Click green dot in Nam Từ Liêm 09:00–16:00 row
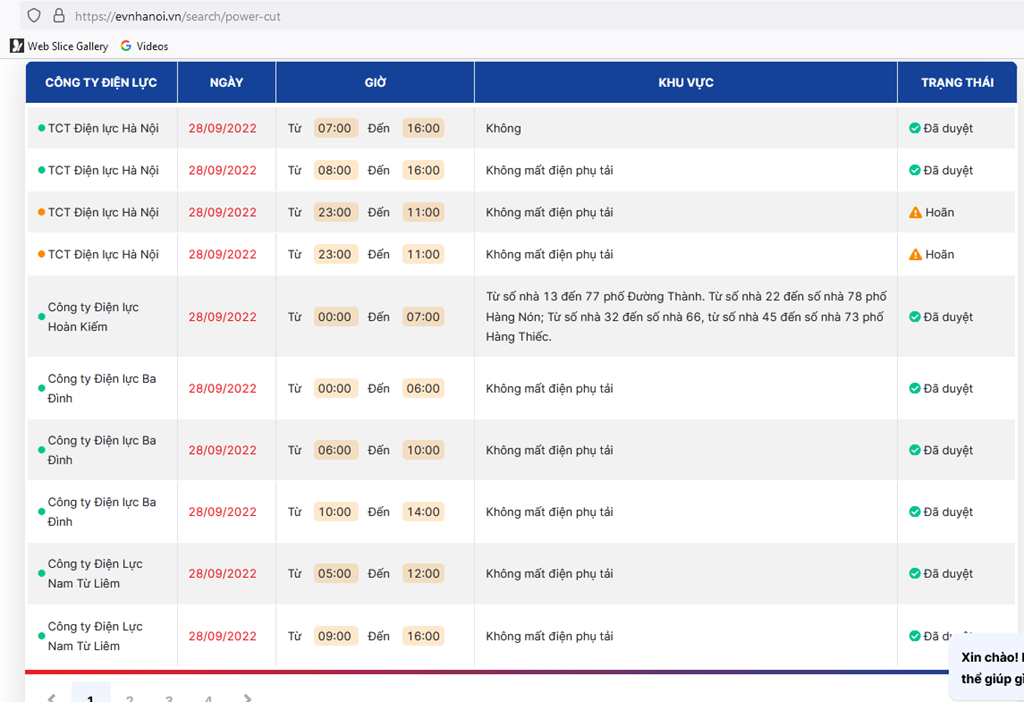1024x702 pixels. click(41, 636)
